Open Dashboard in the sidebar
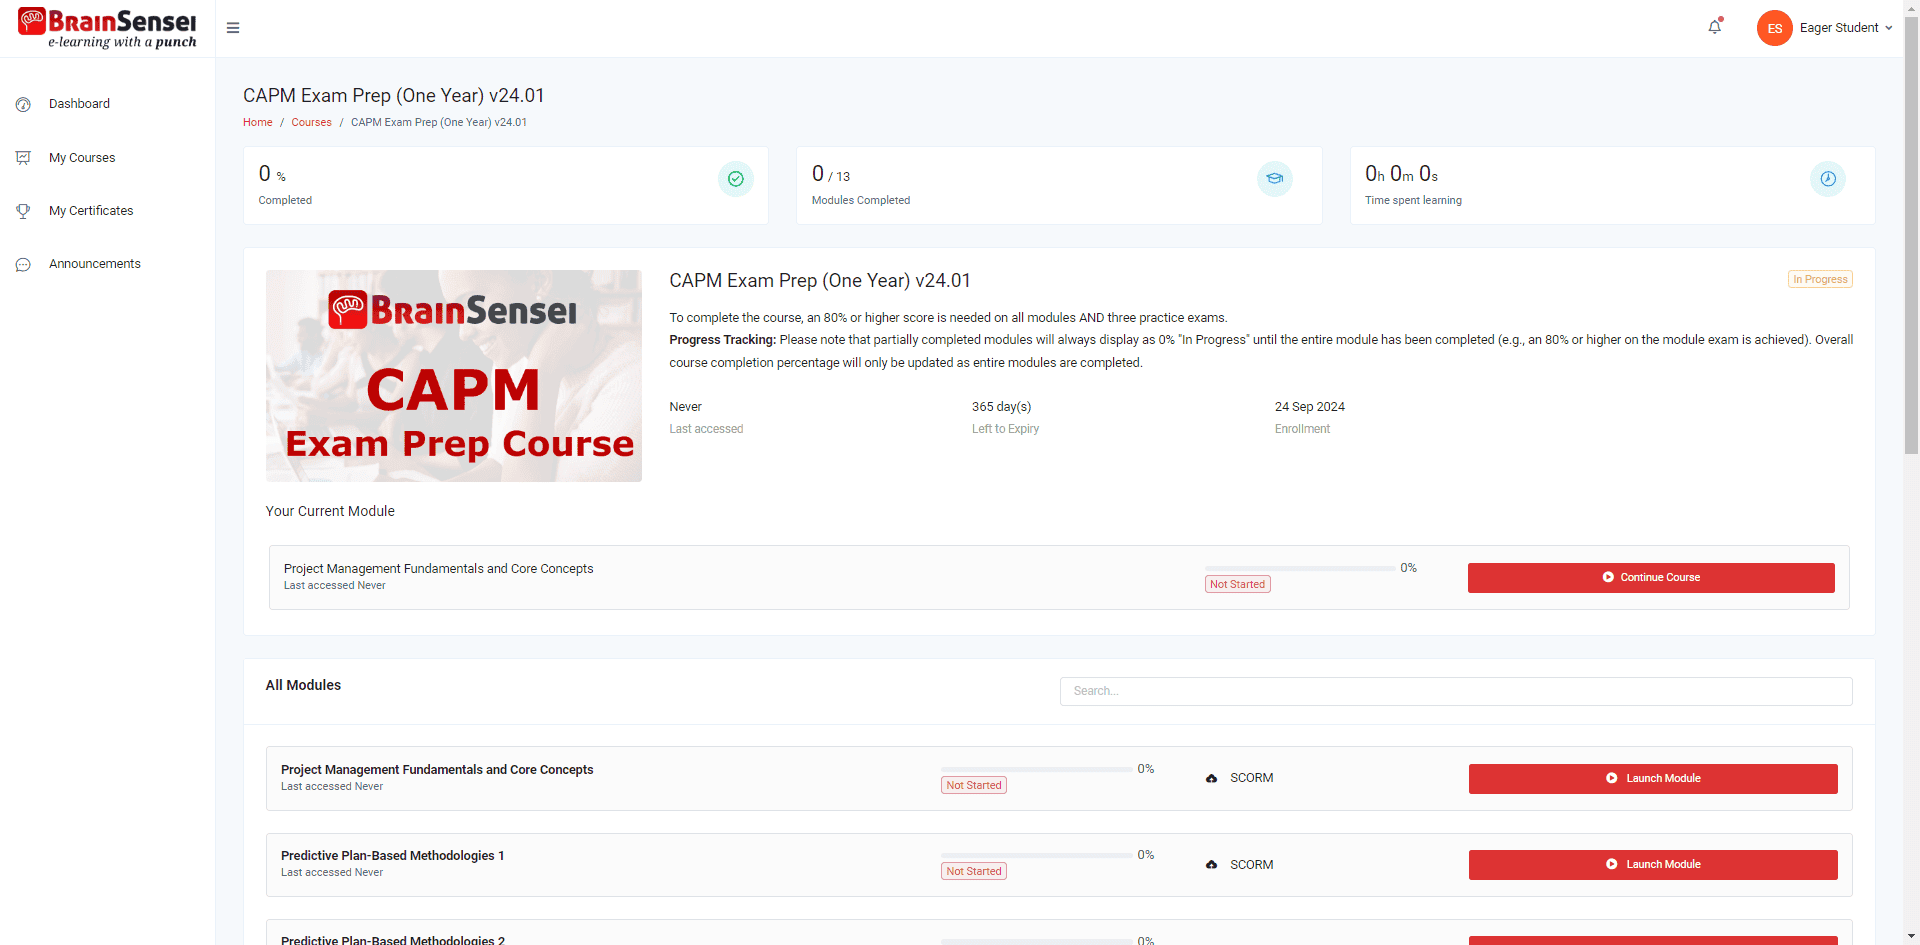 coord(79,104)
